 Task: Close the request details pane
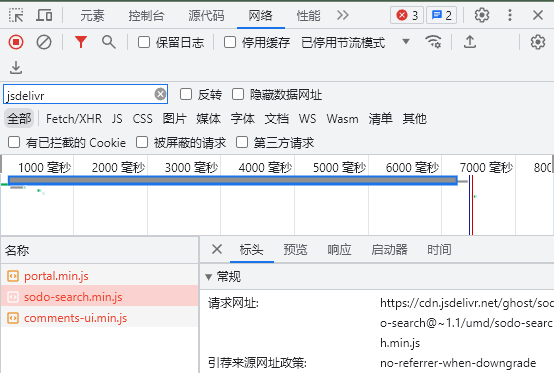(217, 249)
